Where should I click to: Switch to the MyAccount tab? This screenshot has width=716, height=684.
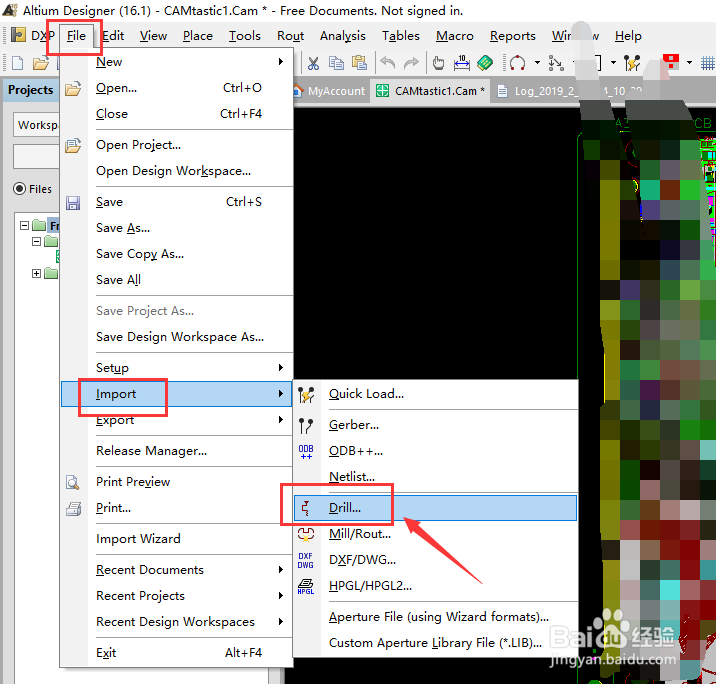pos(331,91)
